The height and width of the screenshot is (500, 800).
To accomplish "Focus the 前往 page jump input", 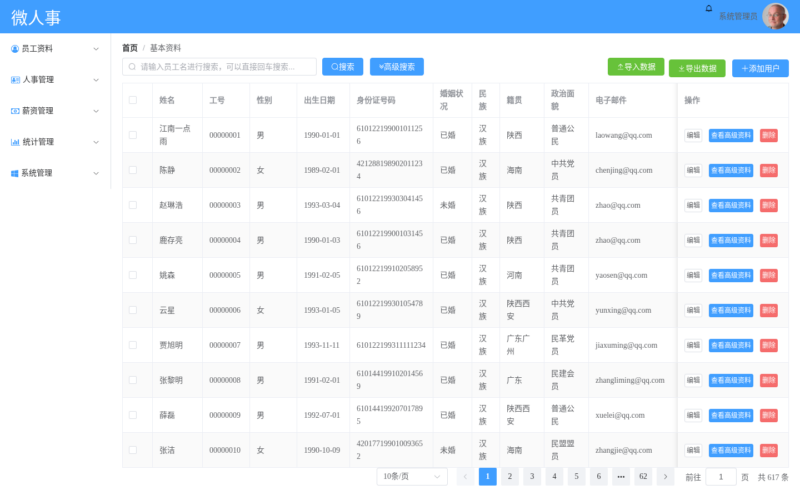I will (721, 477).
